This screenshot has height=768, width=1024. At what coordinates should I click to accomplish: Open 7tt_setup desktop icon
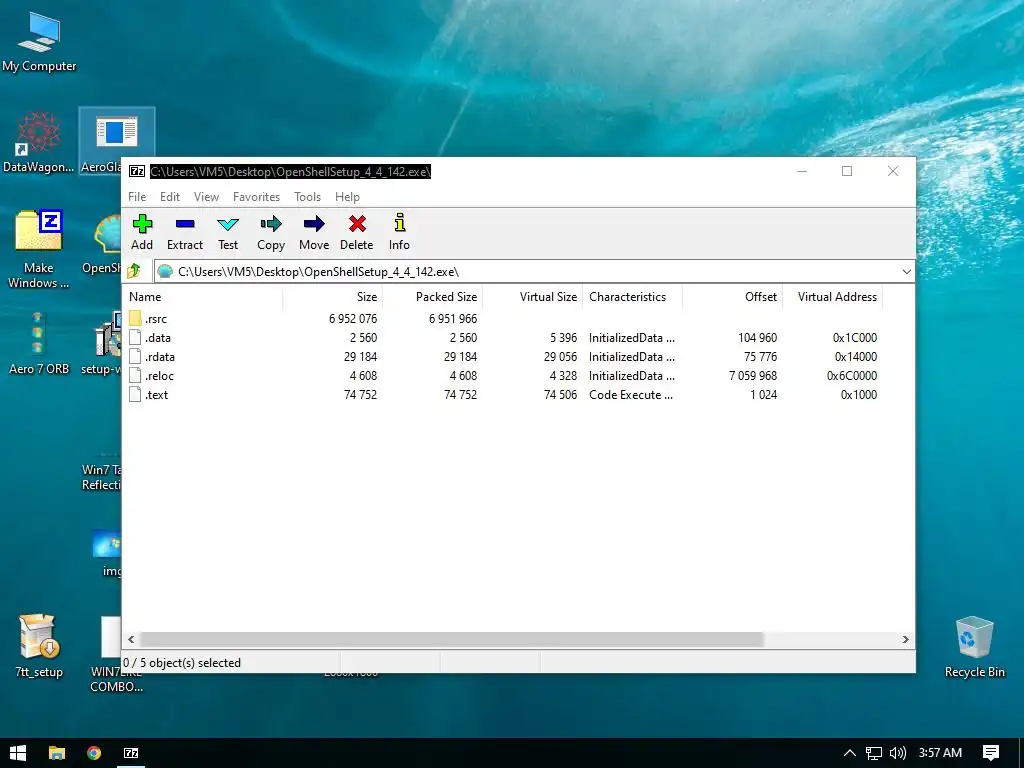pos(39,637)
